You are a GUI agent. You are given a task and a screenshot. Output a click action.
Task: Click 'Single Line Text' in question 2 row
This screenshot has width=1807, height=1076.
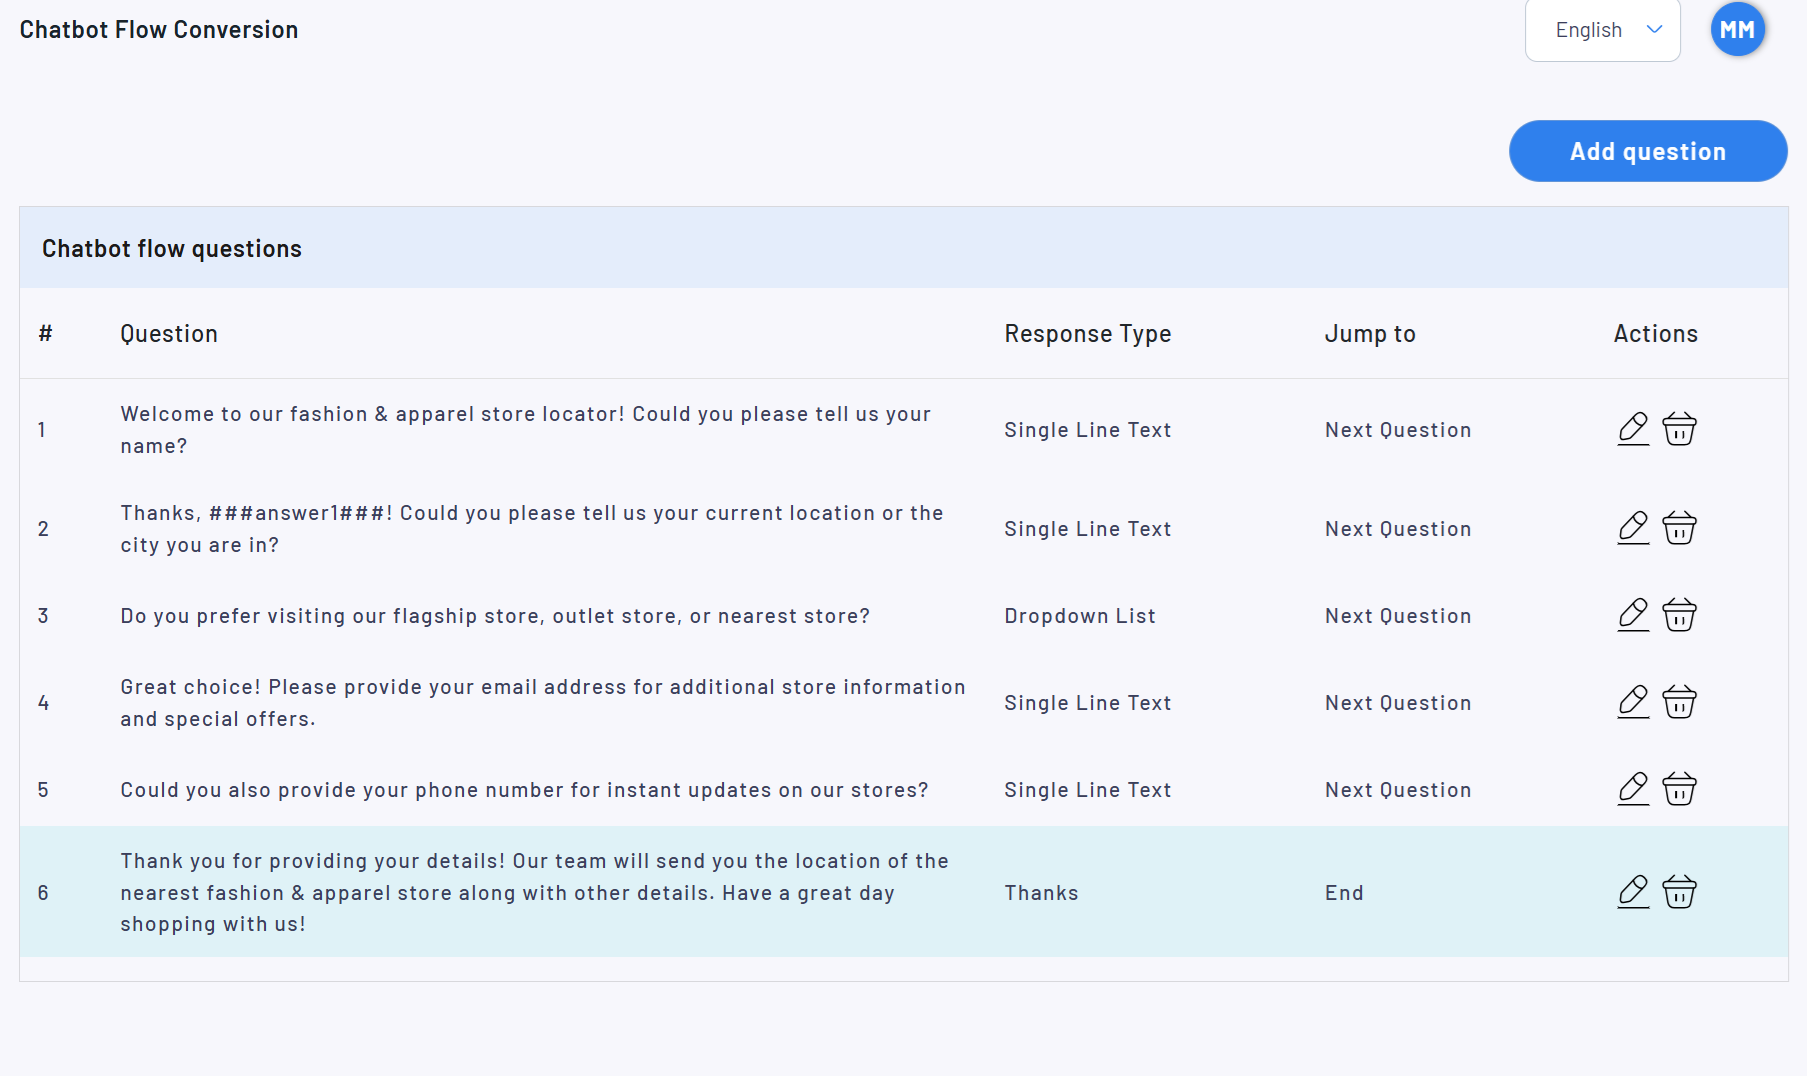pos(1088,529)
